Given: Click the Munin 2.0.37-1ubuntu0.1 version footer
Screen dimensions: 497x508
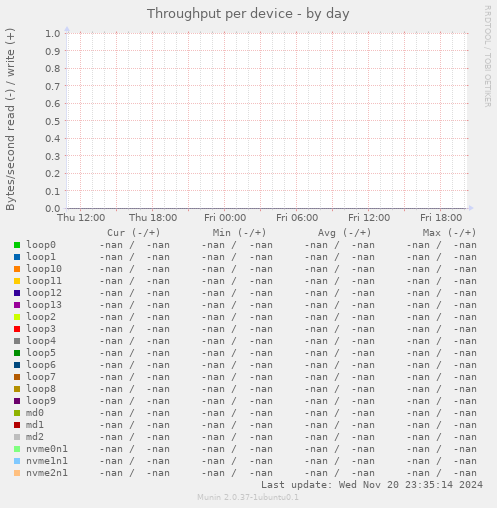Looking at the screenshot, I should (x=248, y=497).
